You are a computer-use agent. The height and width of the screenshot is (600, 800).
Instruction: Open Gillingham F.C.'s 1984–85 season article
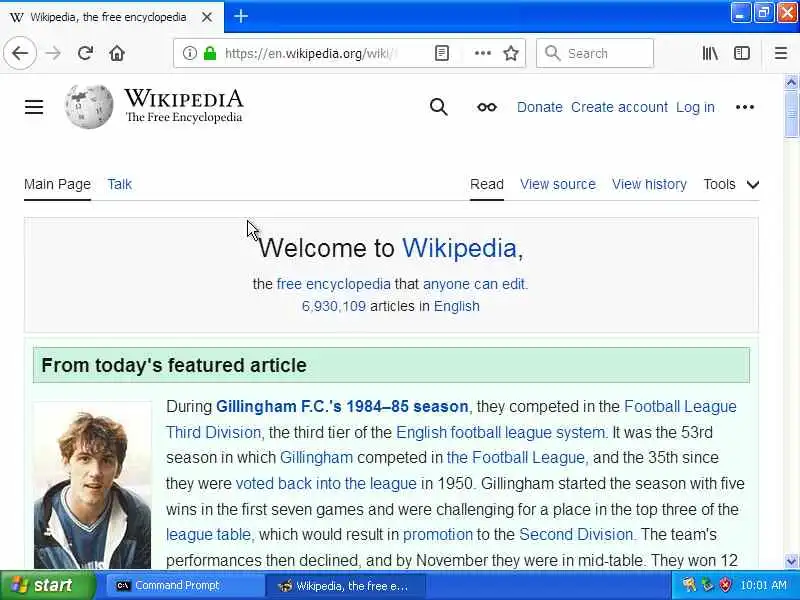click(342, 407)
